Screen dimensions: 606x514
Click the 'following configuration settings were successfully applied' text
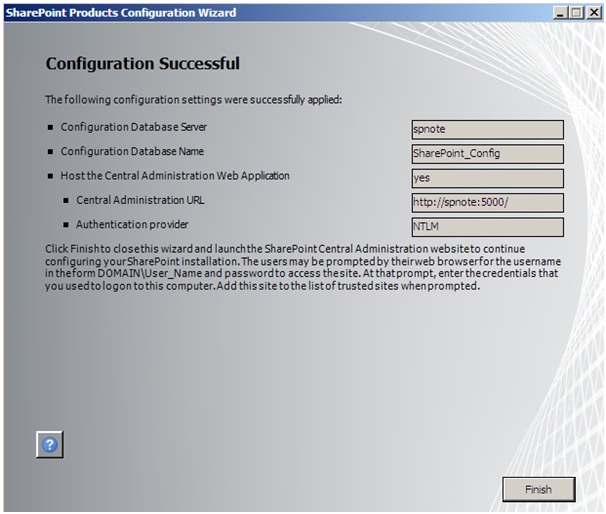point(194,100)
